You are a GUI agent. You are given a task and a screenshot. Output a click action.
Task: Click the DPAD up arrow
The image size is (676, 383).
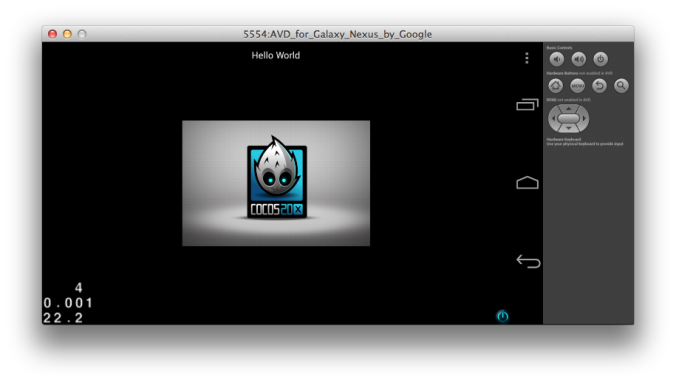tap(569, 109)
